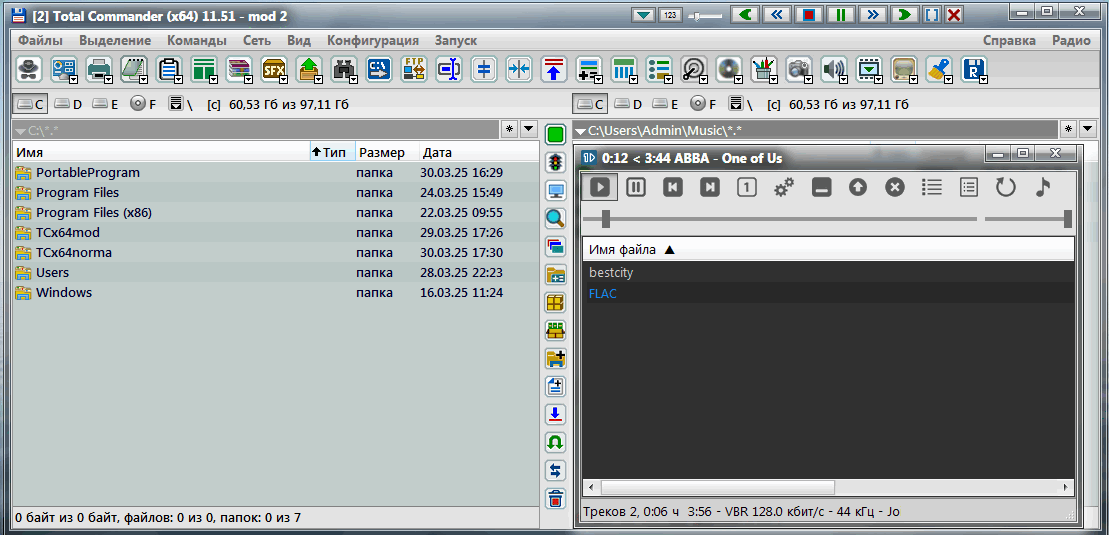
Task: Click the player music note icon
Action: pyautogui.click(x=1043, y=187)
